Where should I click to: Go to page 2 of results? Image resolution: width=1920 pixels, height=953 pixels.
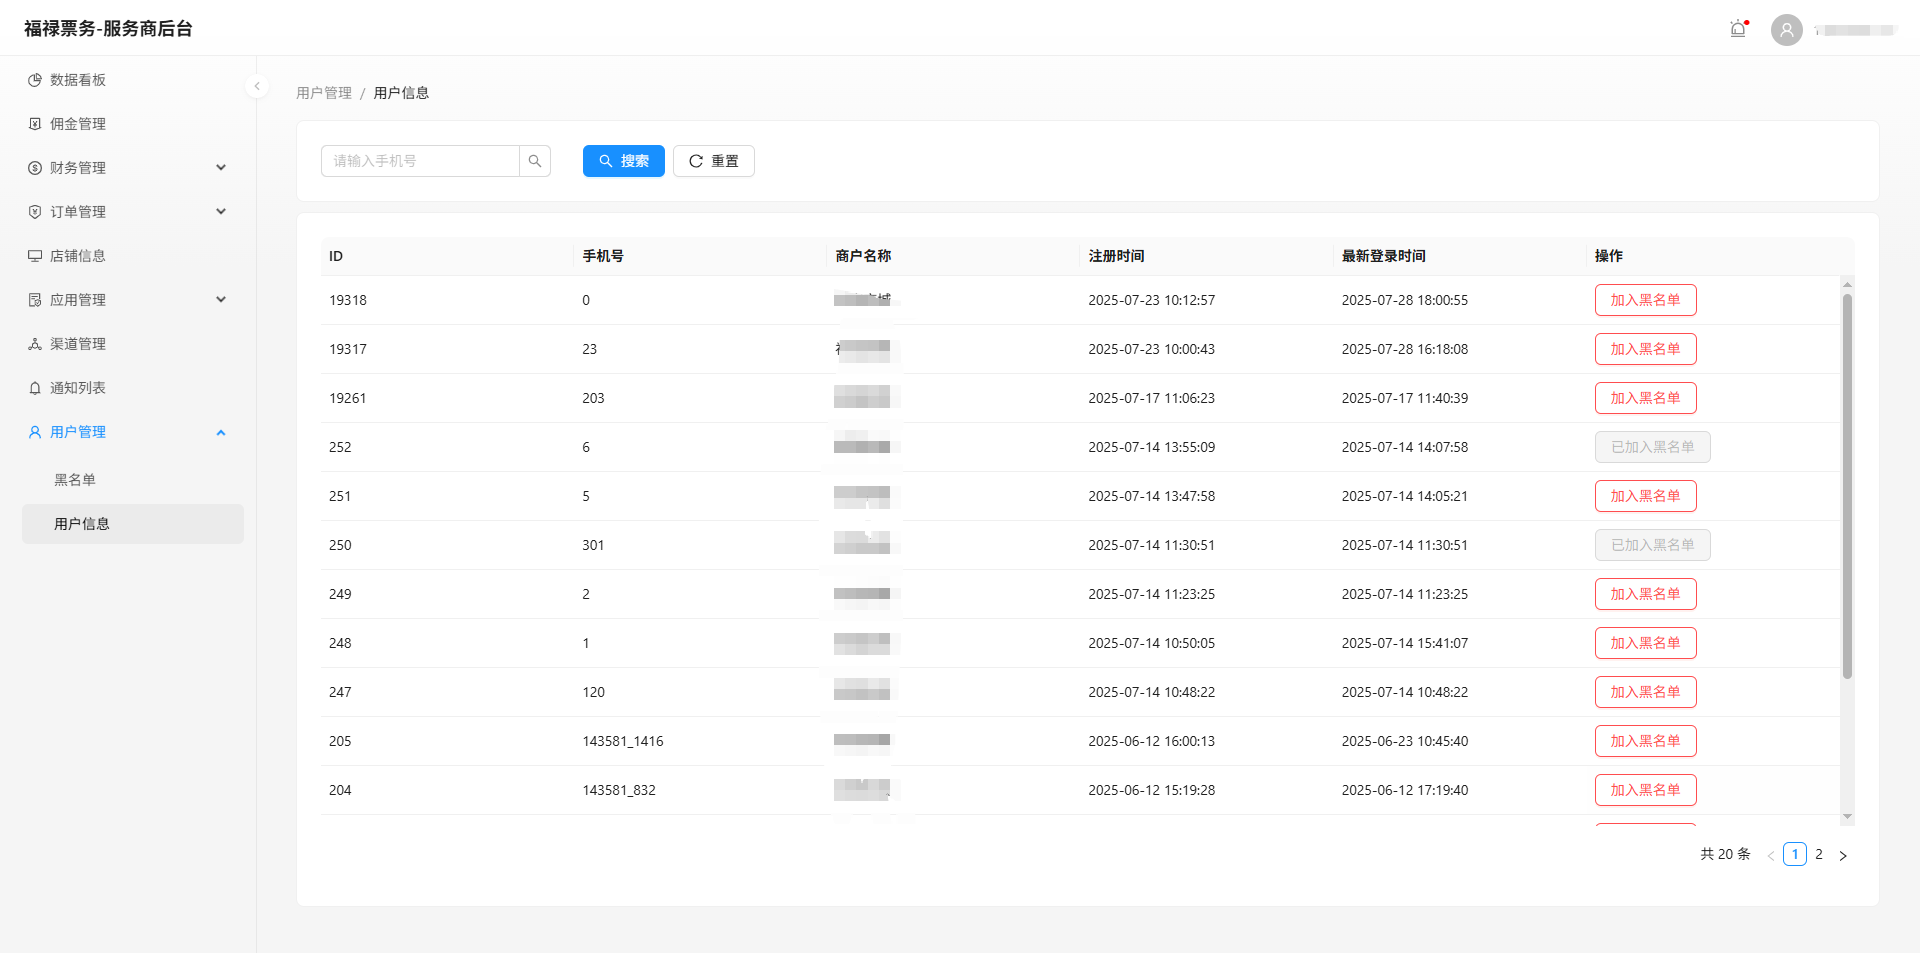(x=1819, y=854)
